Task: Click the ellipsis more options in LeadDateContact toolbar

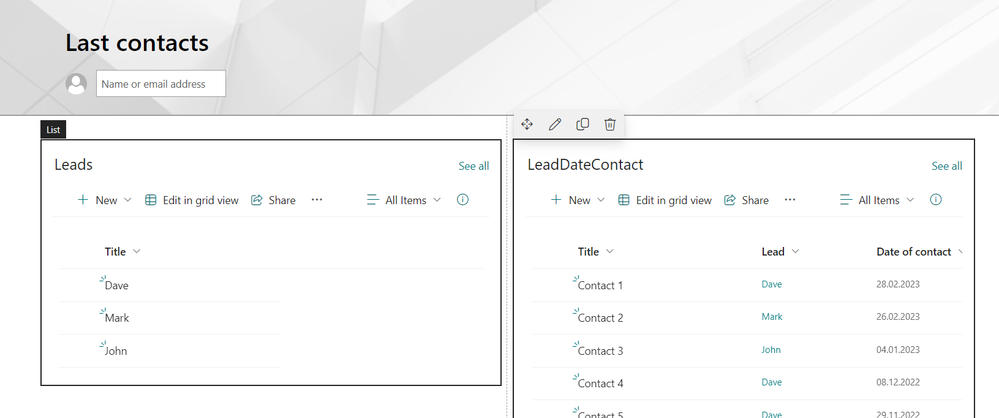Action: pyautogui.click(x=790, y=199)
